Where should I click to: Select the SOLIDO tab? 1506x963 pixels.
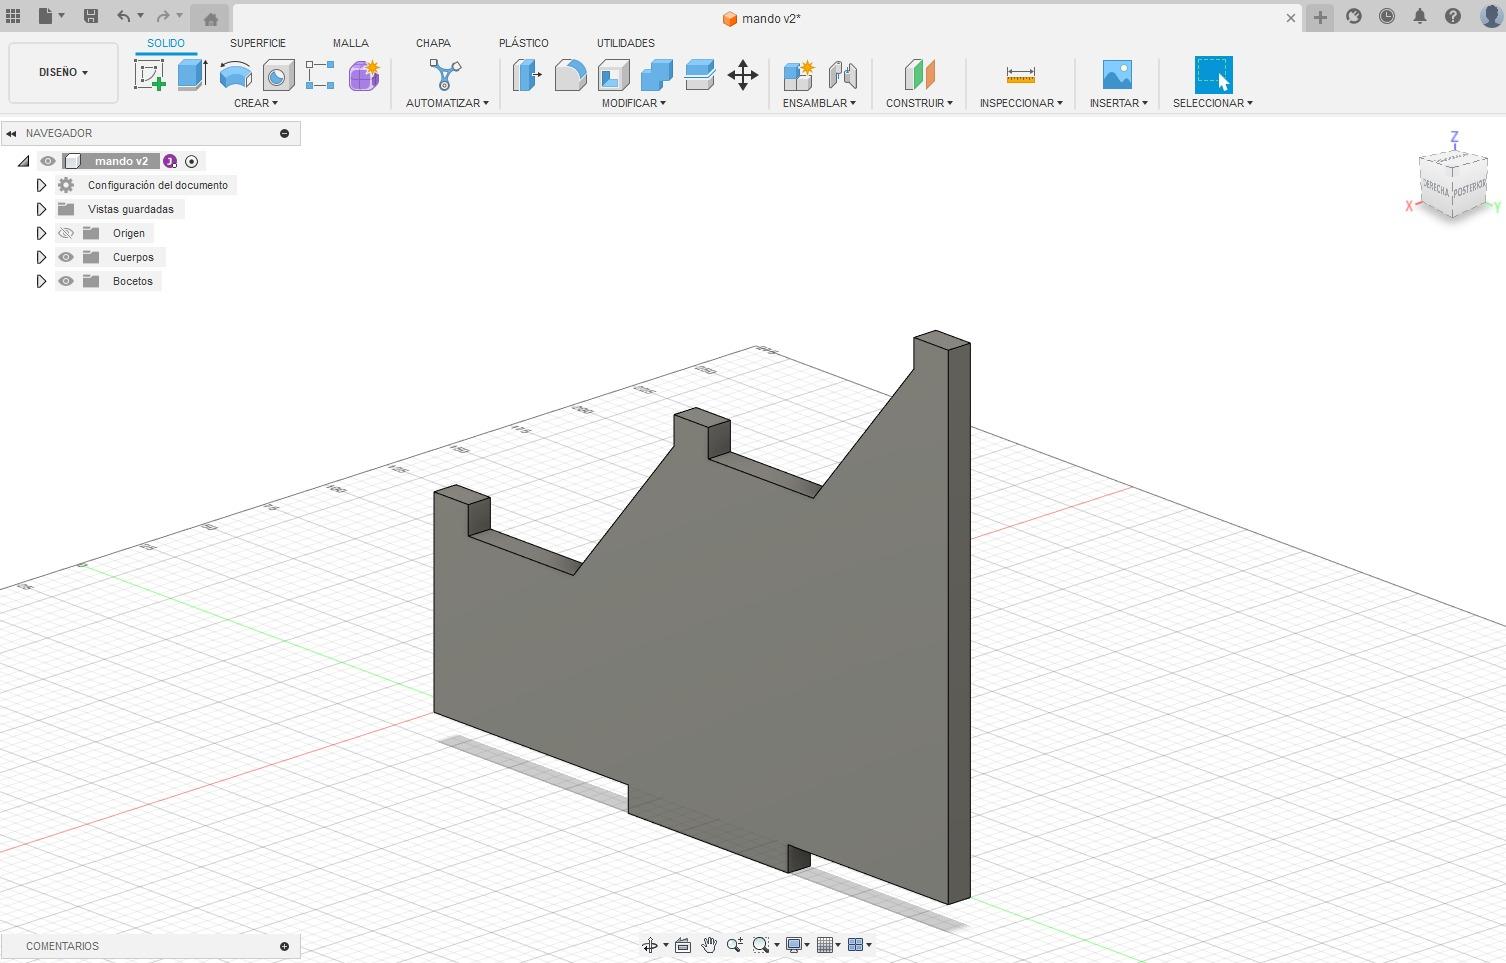click(166, 43)
